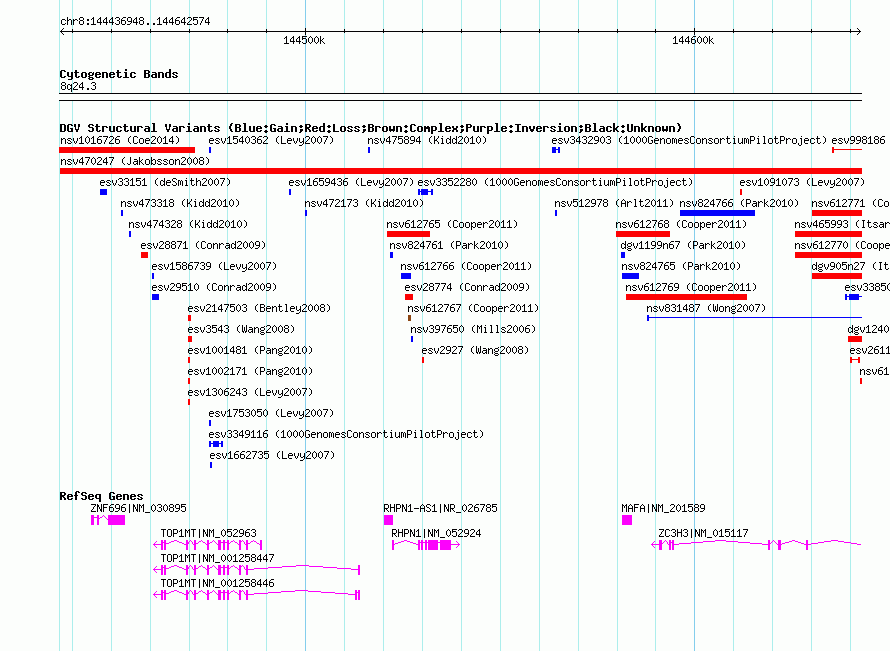The width and height of the screenshot is (890, 651).
Task: Click the nsv470247 (Jakobsson2008) red loss bar
Action: pos(460,171)
